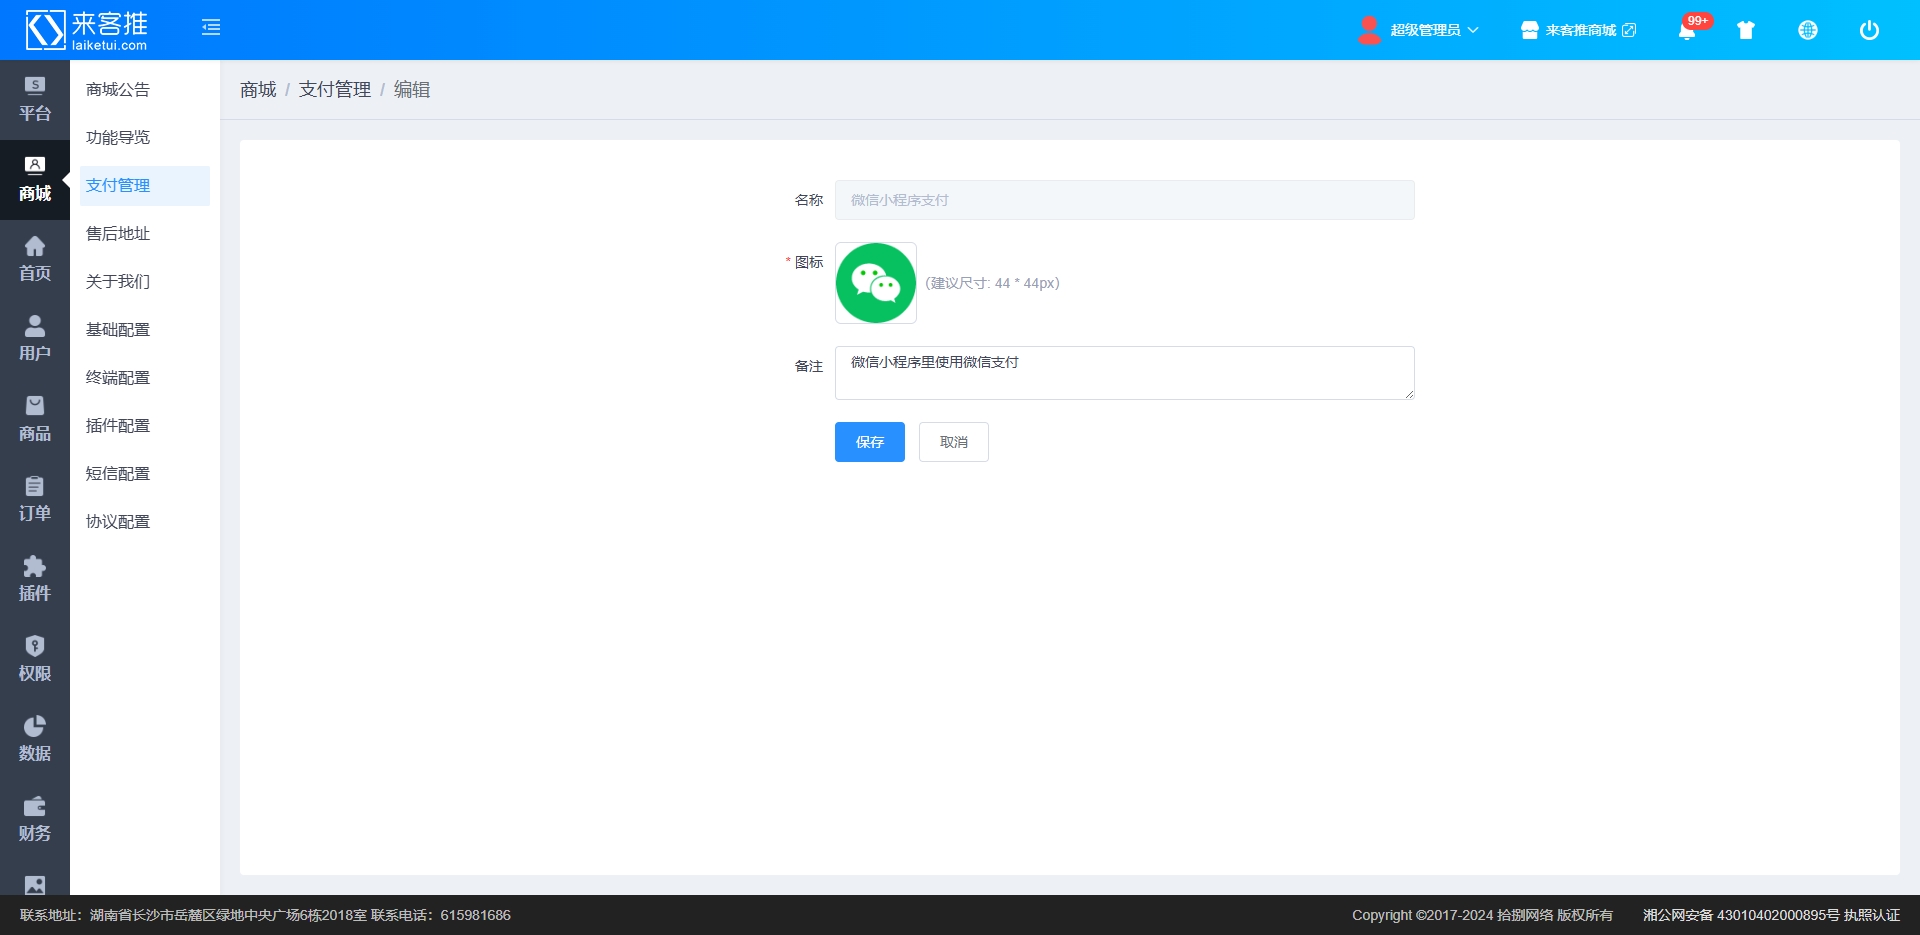Click into the 备注 text area

(x=1124, y=373)
